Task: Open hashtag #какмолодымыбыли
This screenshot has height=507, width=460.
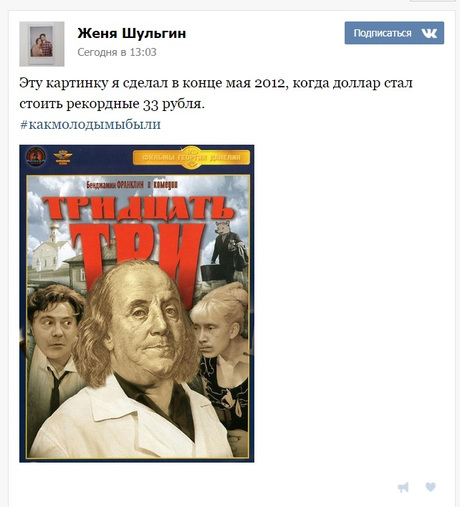Action: (x=90, y=124)
